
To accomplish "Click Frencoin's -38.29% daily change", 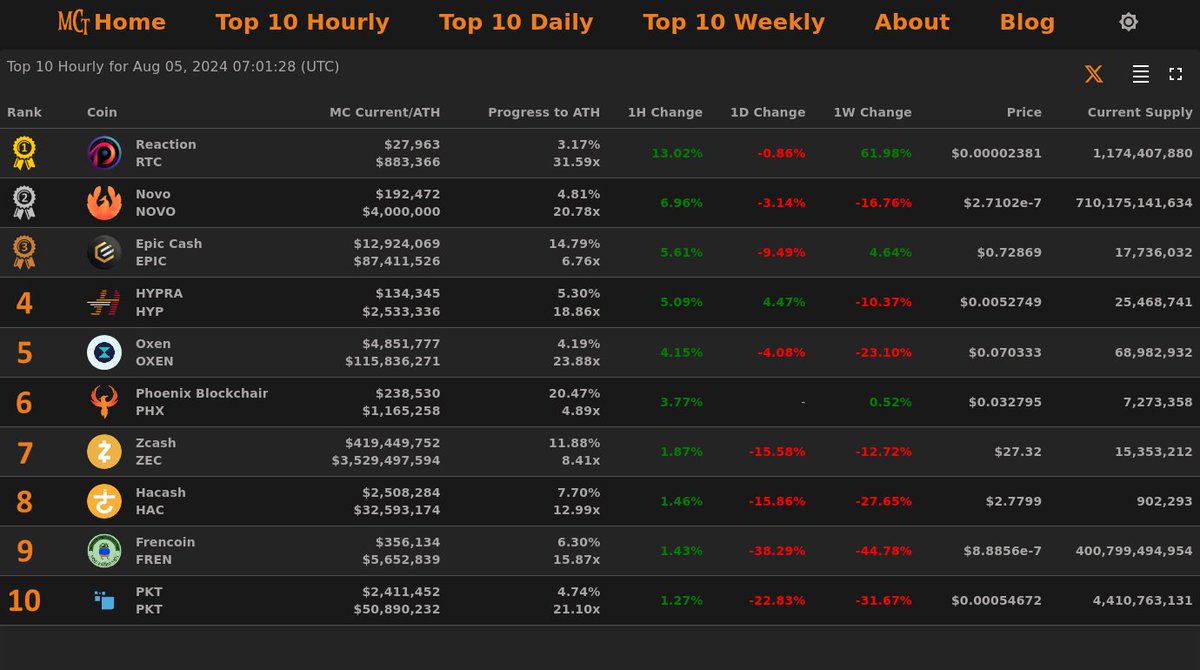I will (x=777, y=551).
